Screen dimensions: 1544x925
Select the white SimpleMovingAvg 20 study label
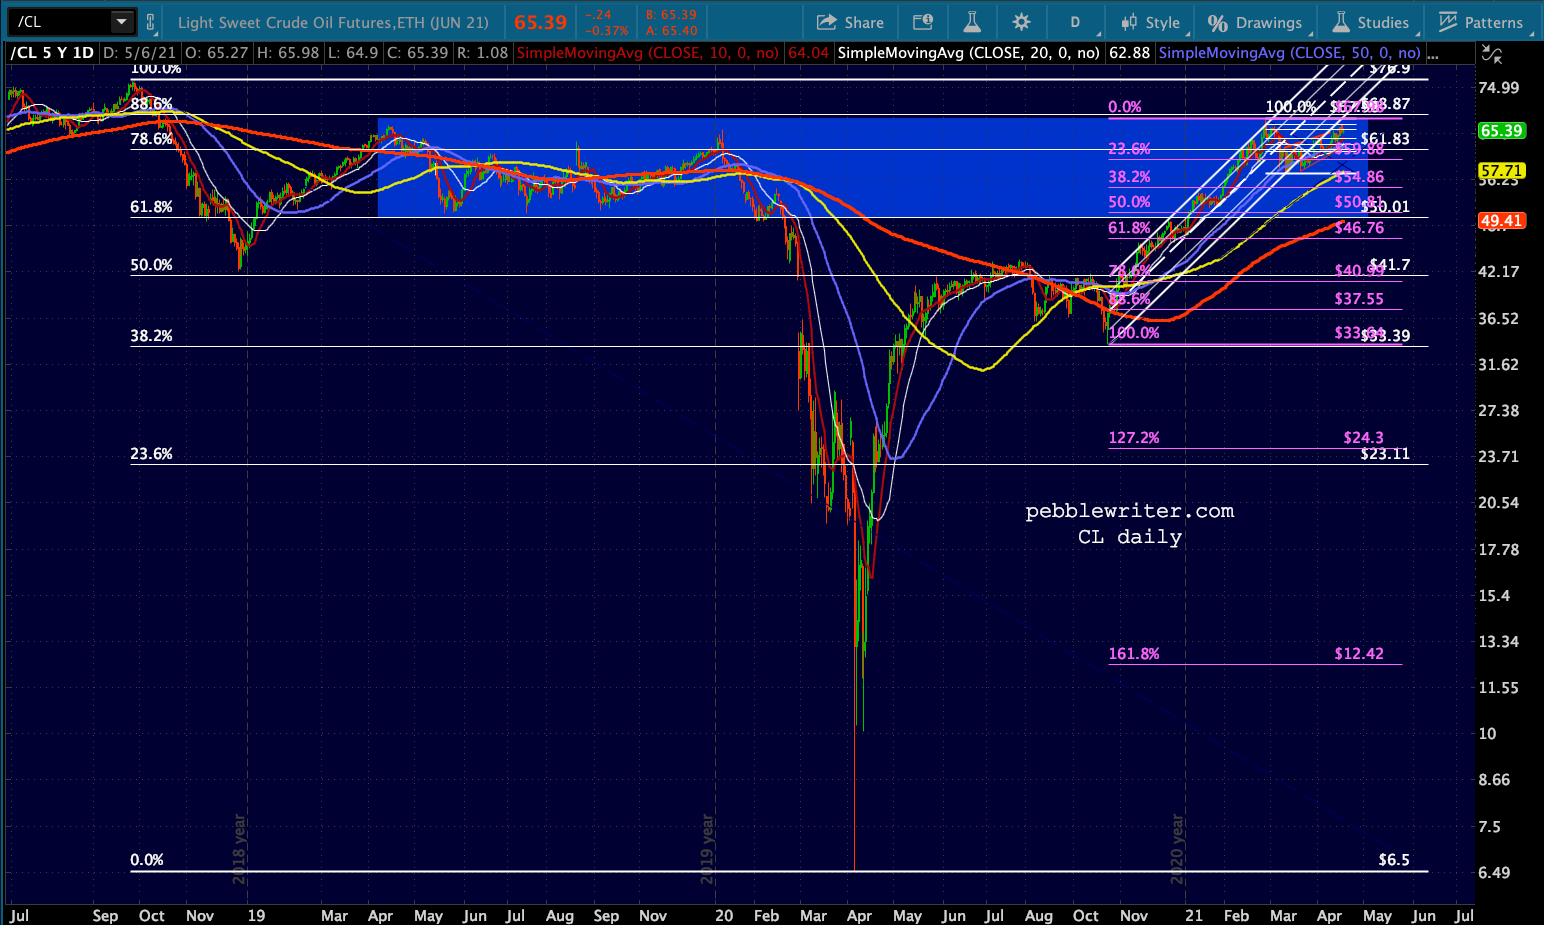(969, 53)
